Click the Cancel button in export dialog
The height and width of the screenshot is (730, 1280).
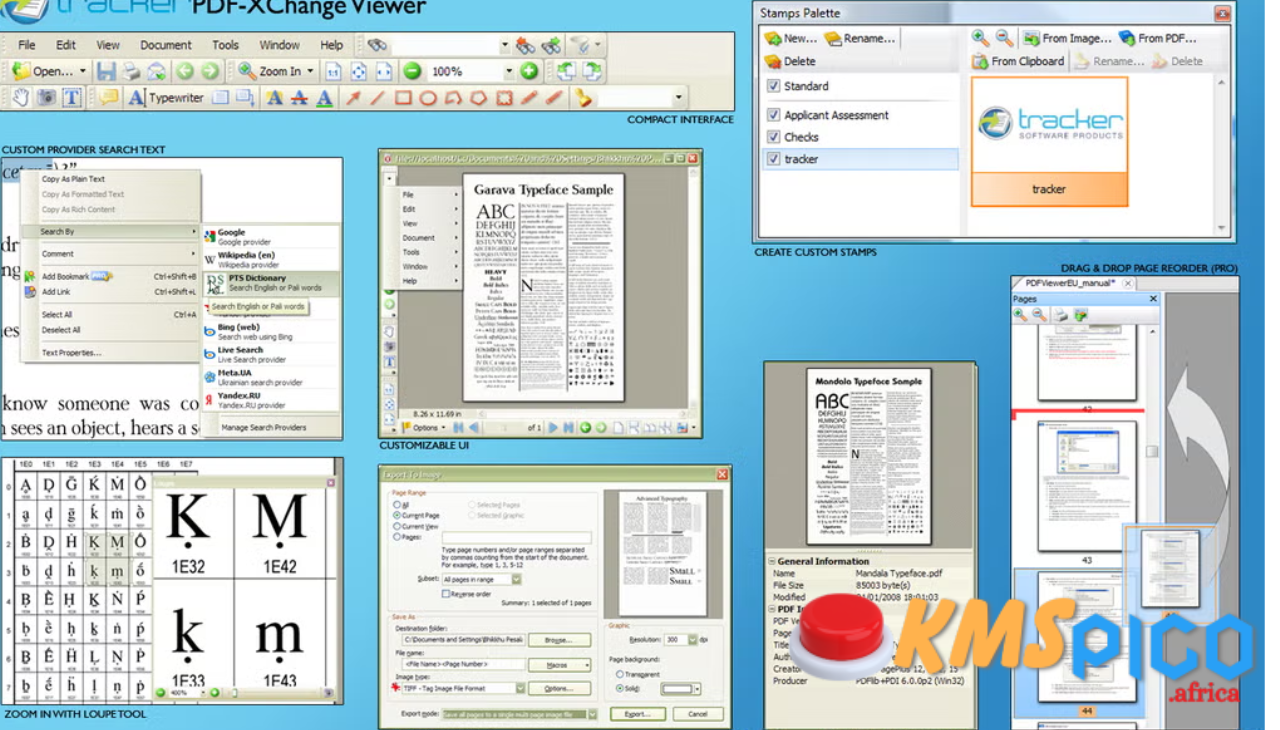click(698, 714)
